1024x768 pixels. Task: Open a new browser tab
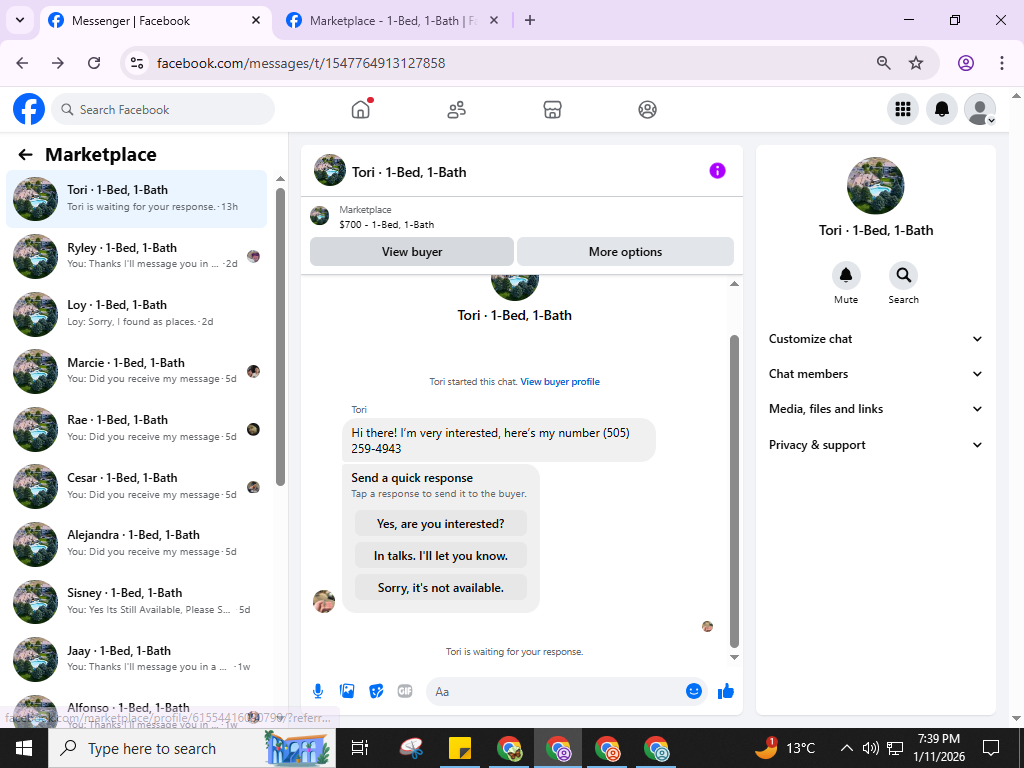pos(530,20)
